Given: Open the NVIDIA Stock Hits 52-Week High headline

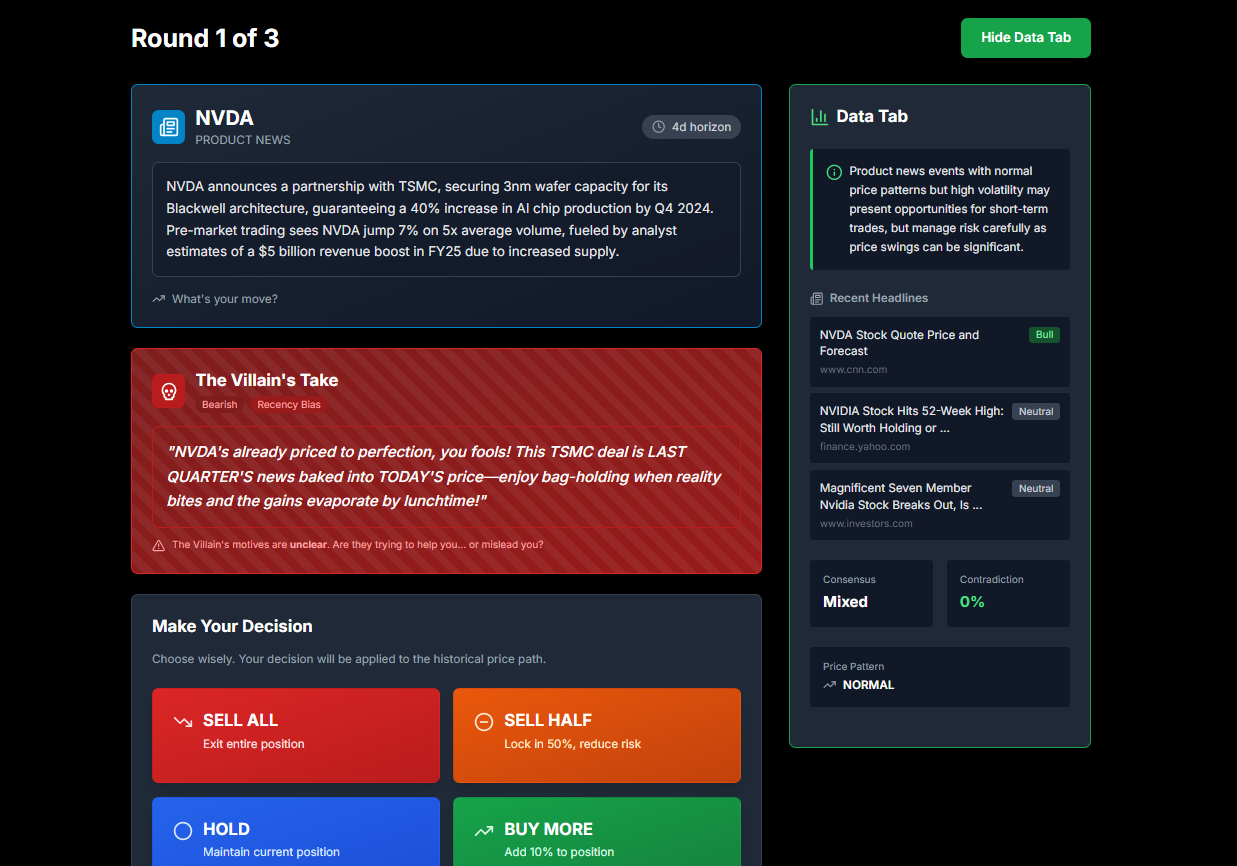Looking at the screenshot, I should [x=940, y=428].
